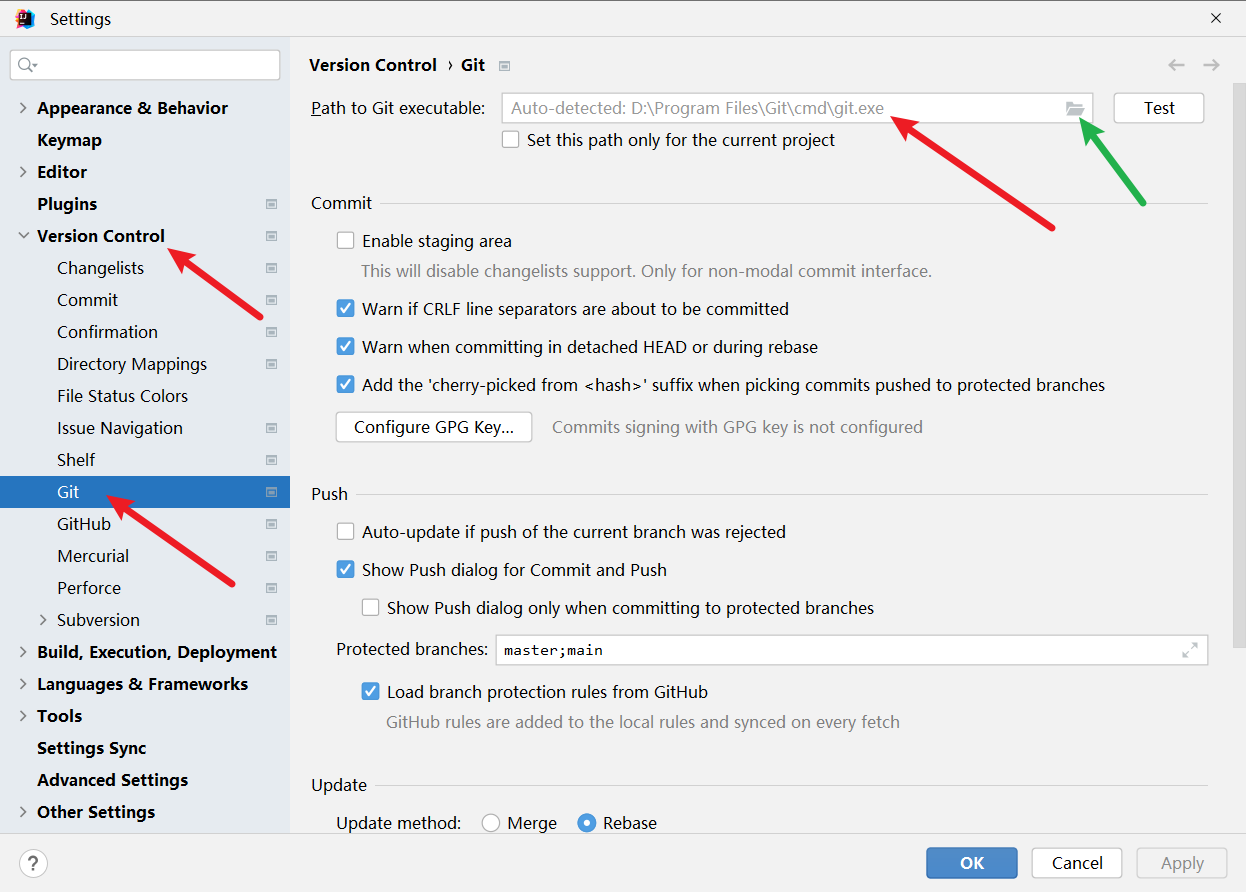Toggle 'cherry-picked from' suffix checkbox
The image size is (1246, 892).
click(345, 385)
